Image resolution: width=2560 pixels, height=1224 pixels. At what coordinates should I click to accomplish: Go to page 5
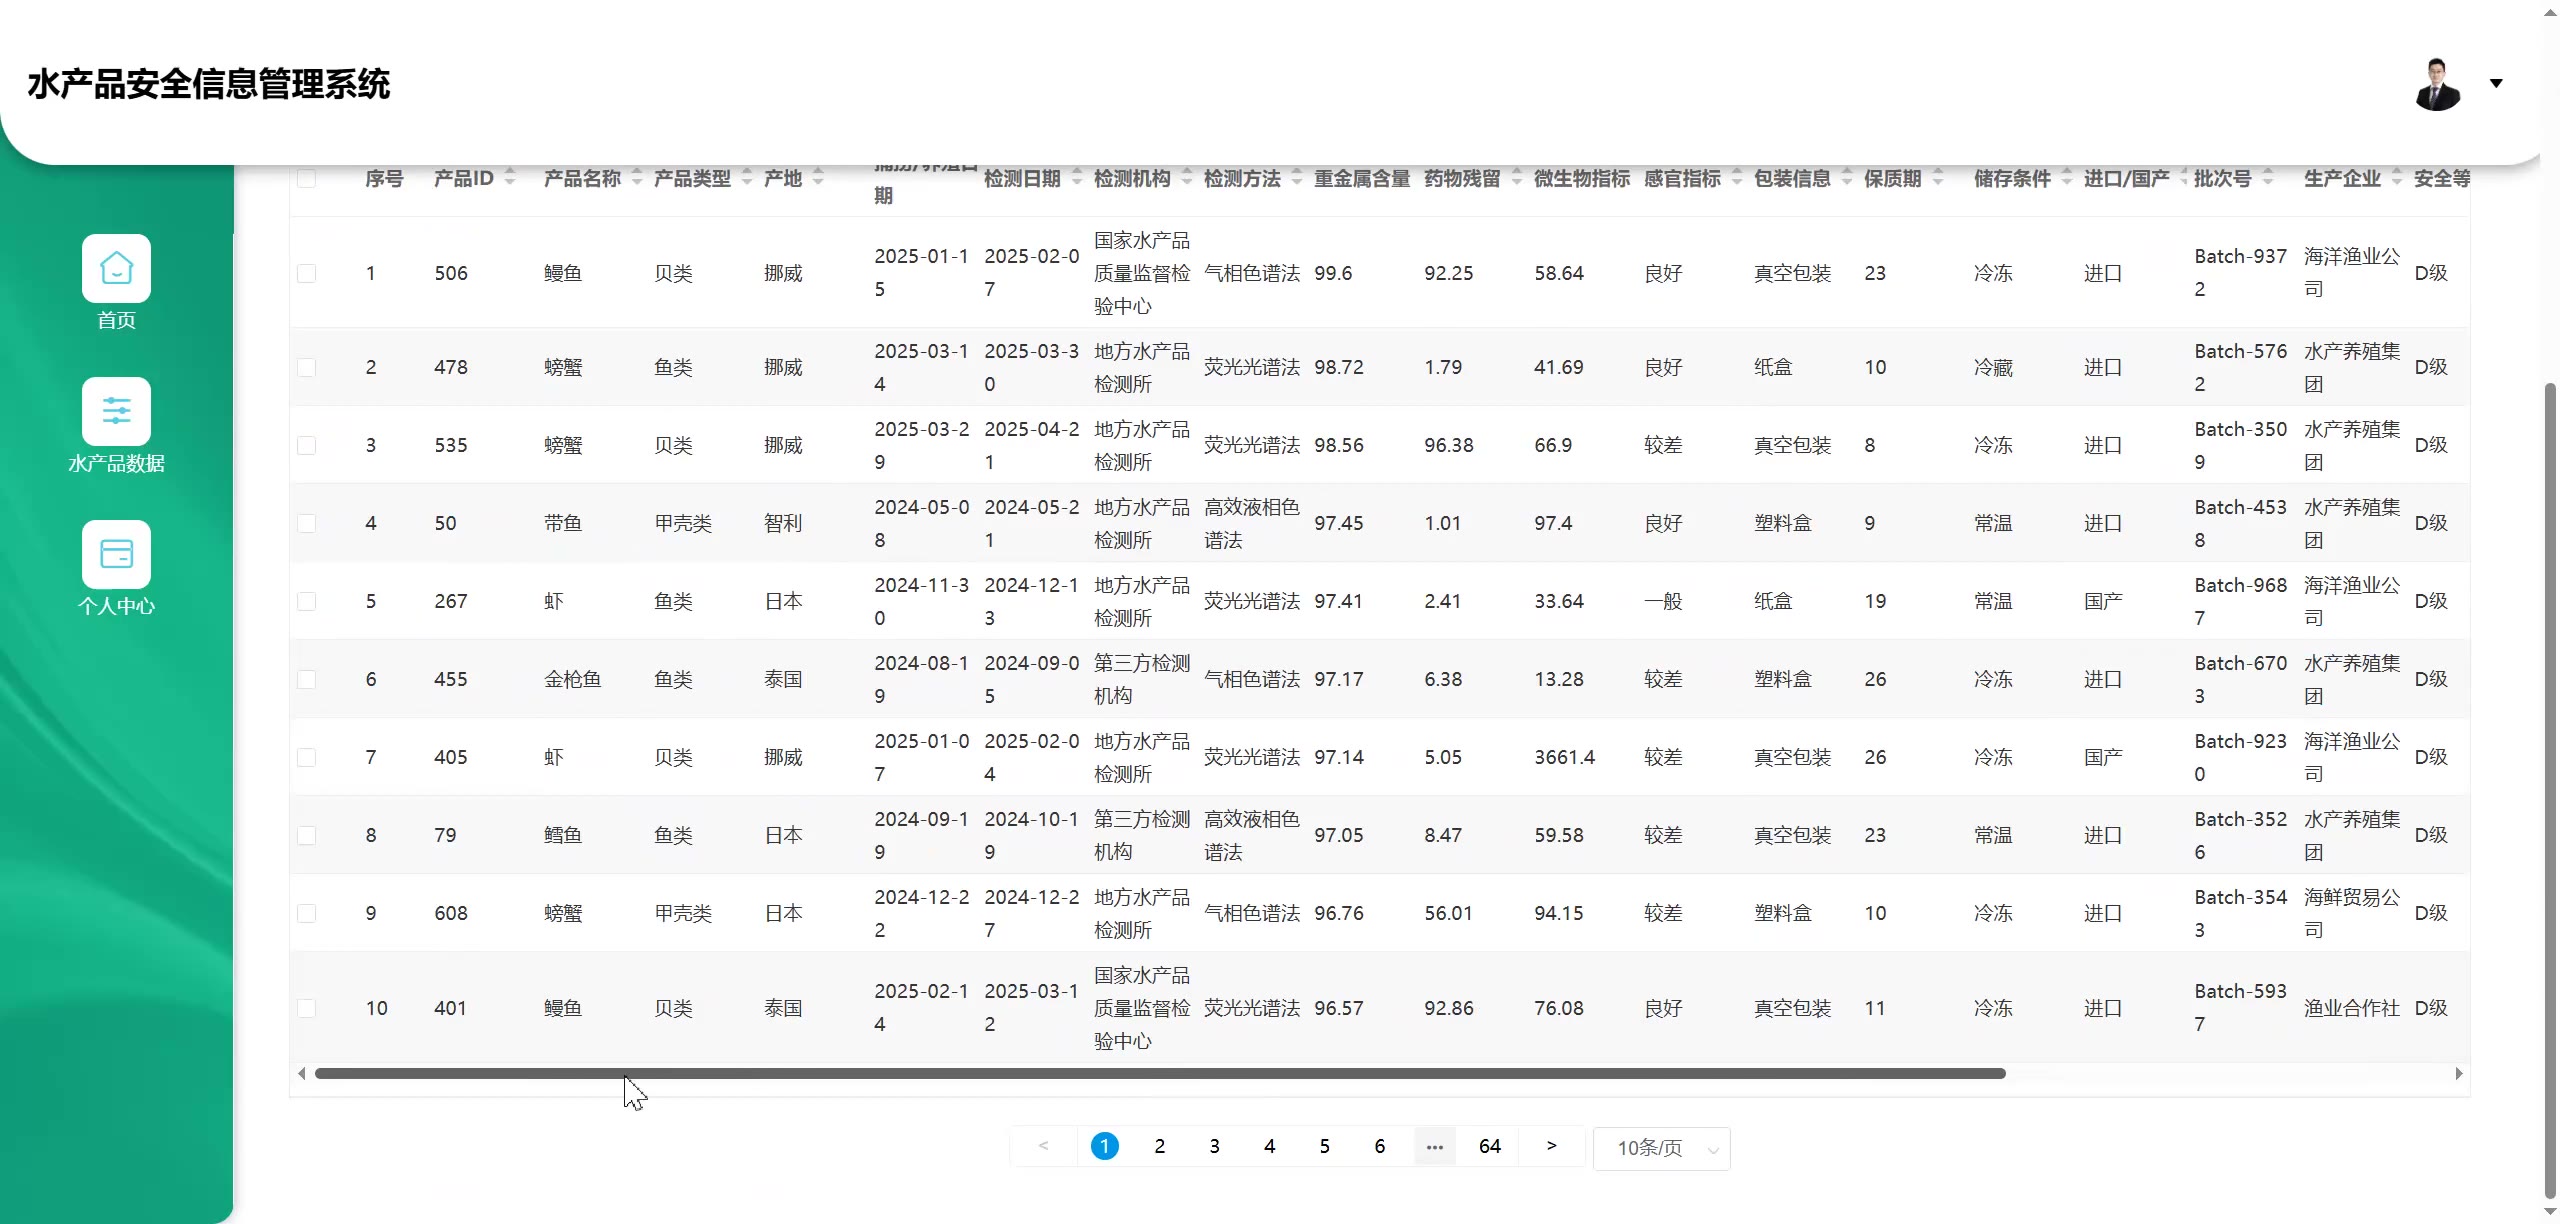[1324, 1146]
